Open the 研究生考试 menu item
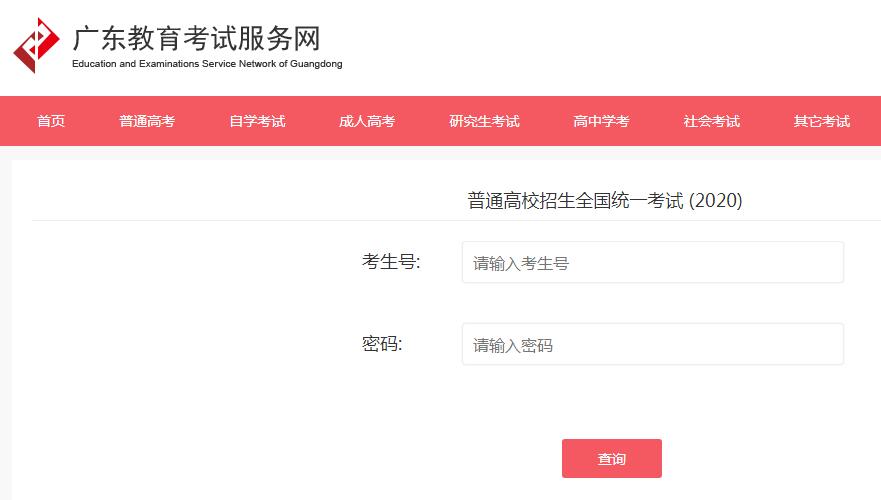The width and height of the screenshot is (881, 500). click(484, 121)
